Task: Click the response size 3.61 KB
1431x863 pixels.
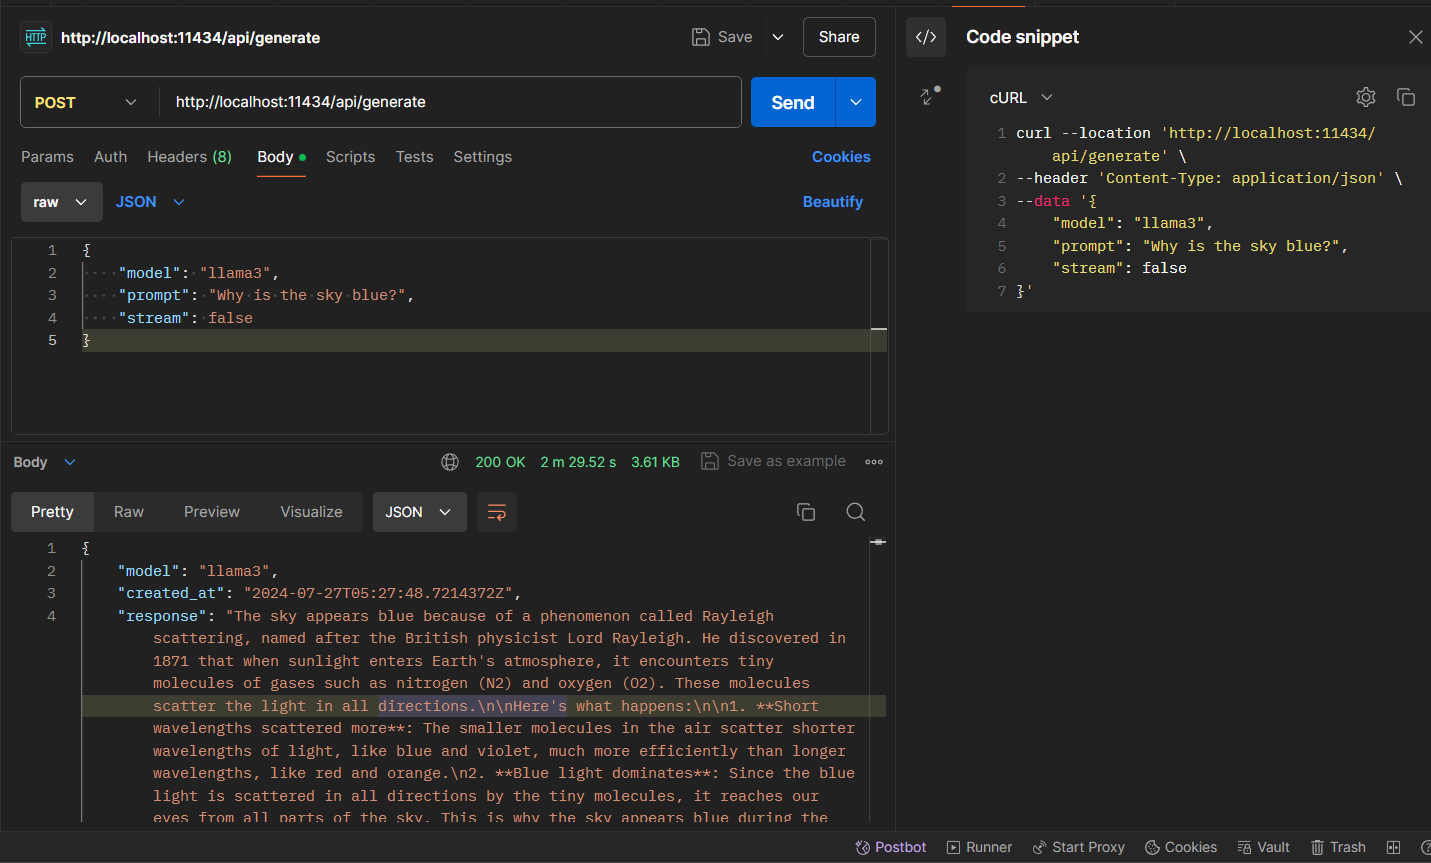Action: (x=655, y=462)
